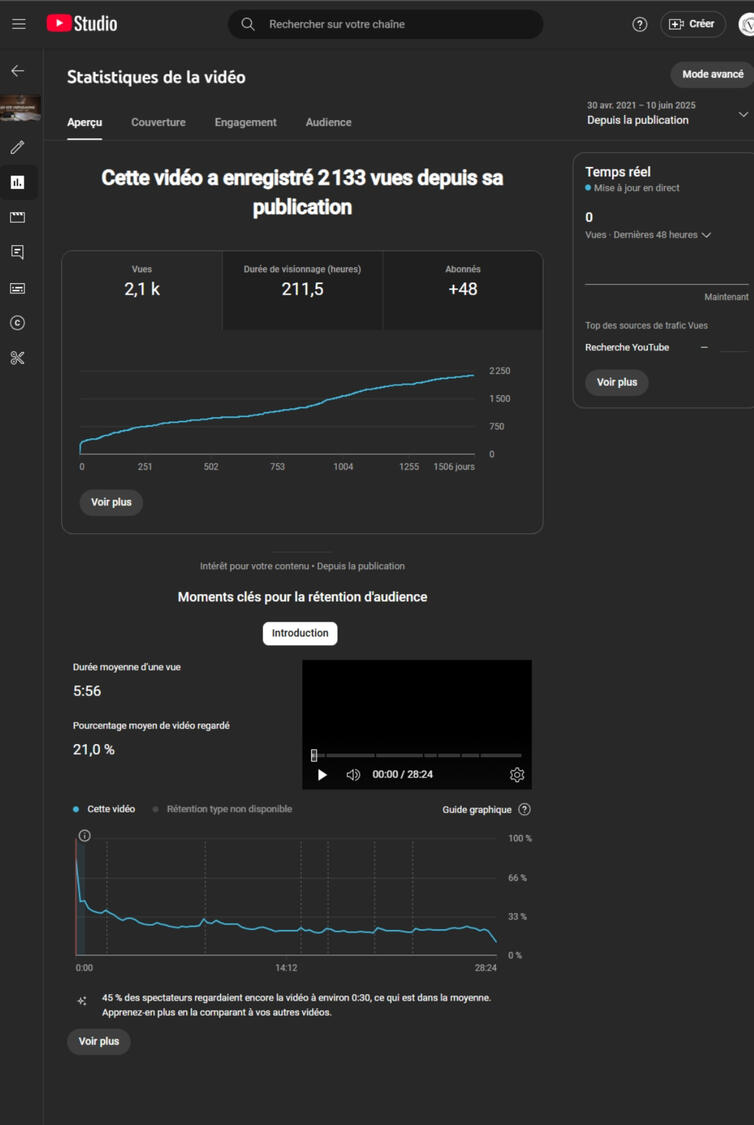754x1125 pixels.
Task: Open Copyright icon in sidebar
Action: coord(18,323)
